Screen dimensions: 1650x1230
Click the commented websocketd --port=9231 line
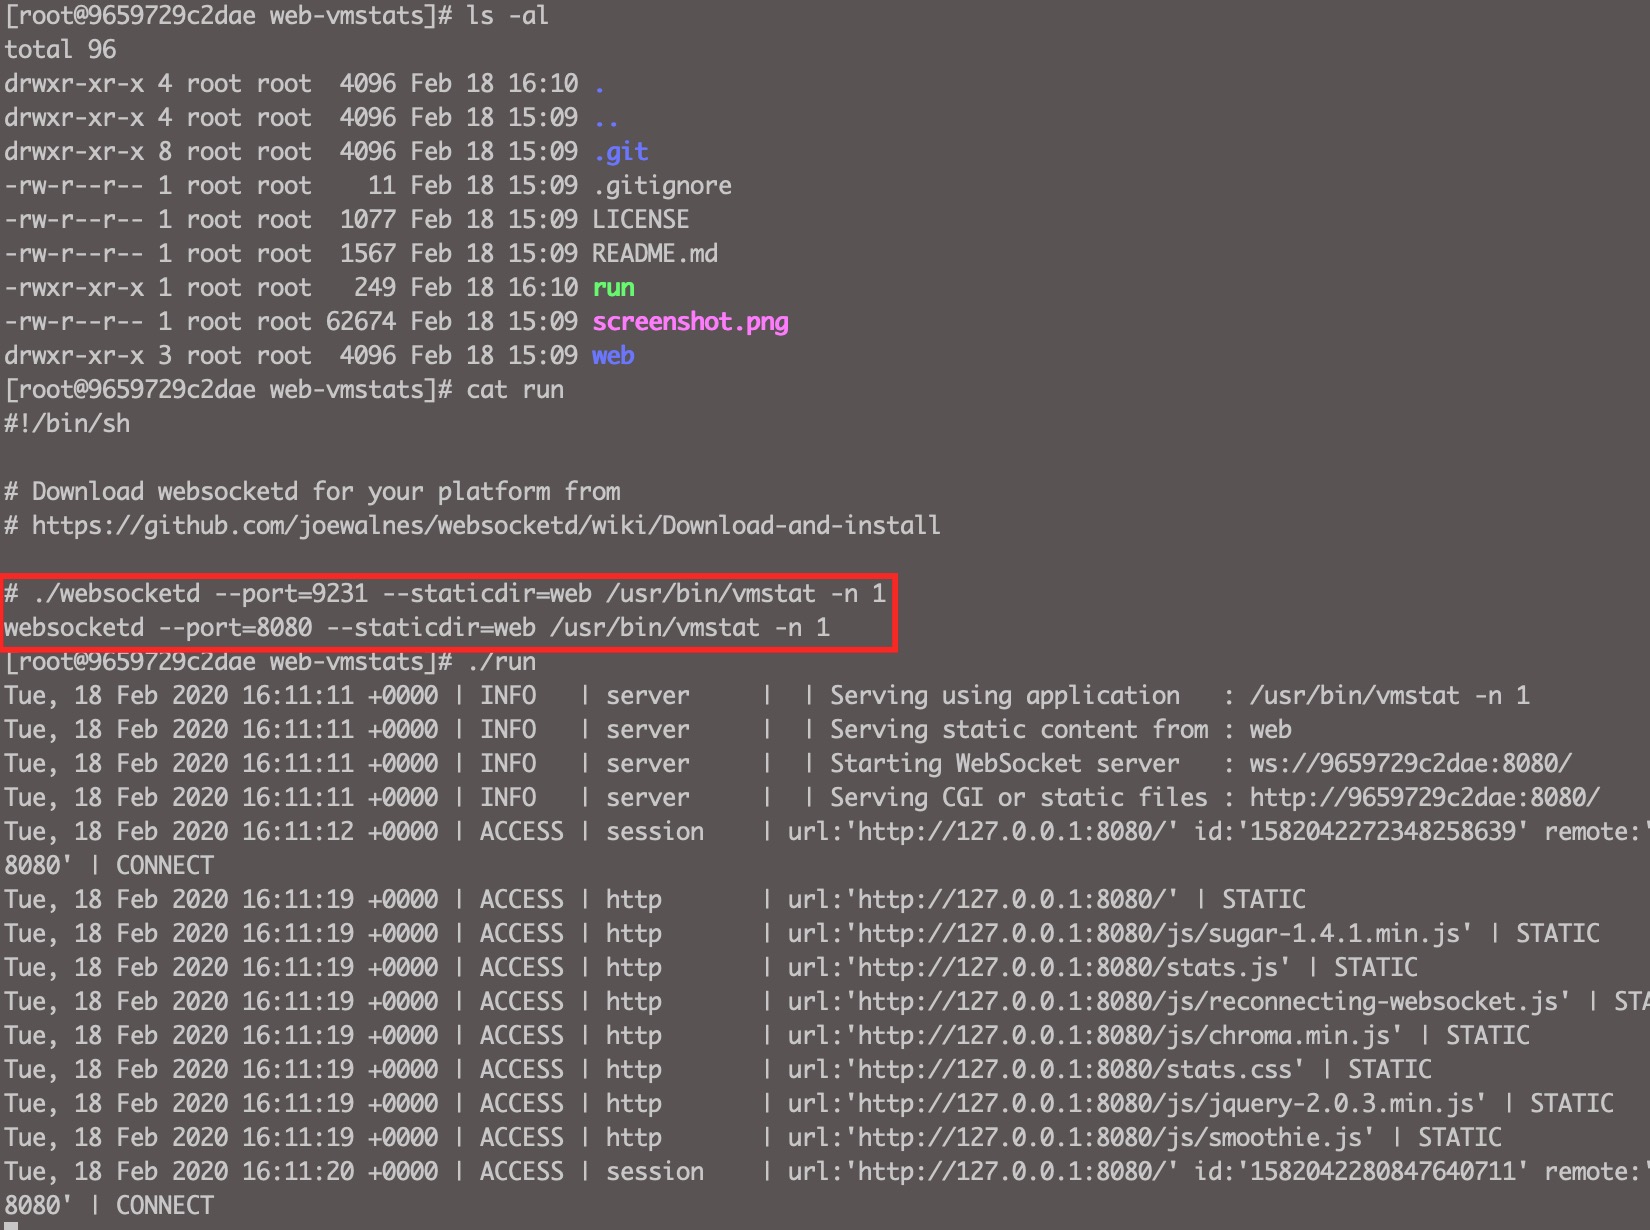click(x=445, y=594)
